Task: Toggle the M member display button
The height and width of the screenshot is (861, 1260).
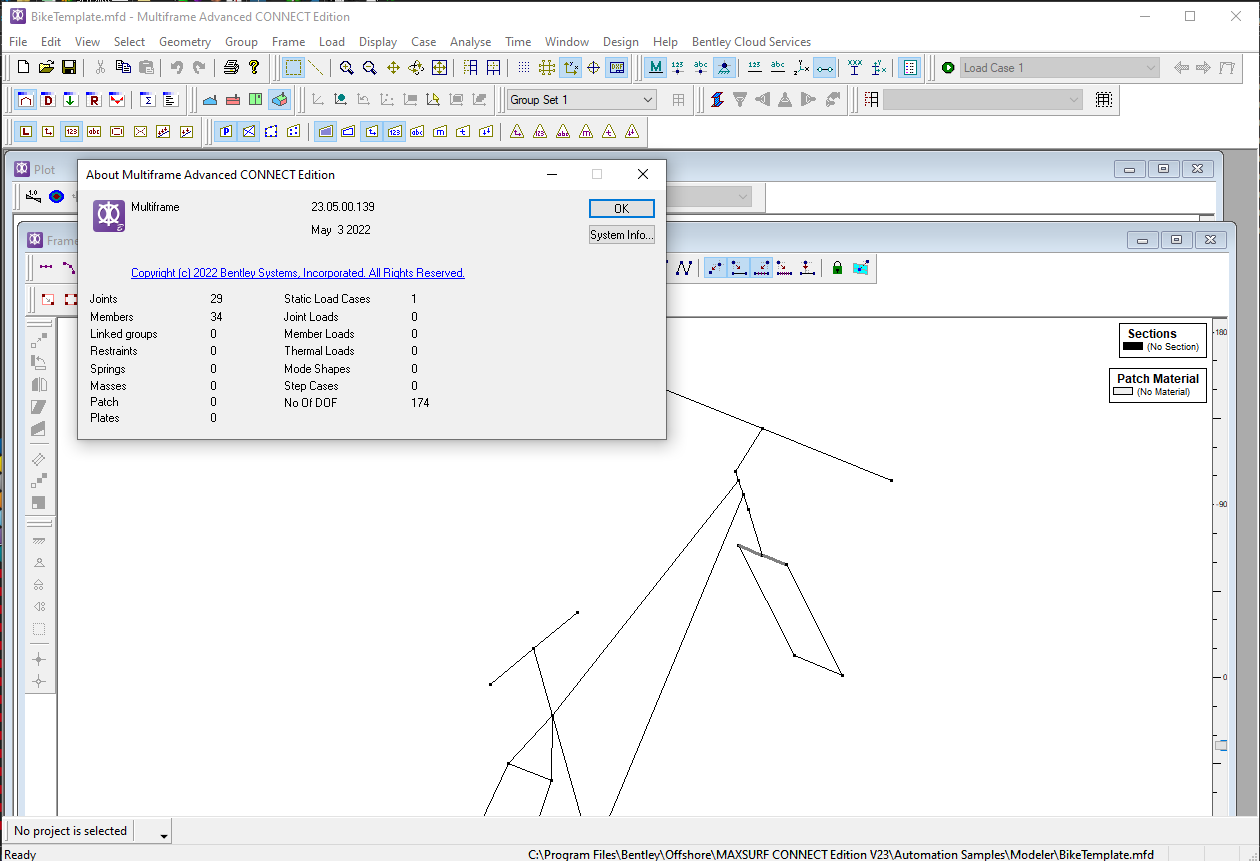Action: pos(655,68)
